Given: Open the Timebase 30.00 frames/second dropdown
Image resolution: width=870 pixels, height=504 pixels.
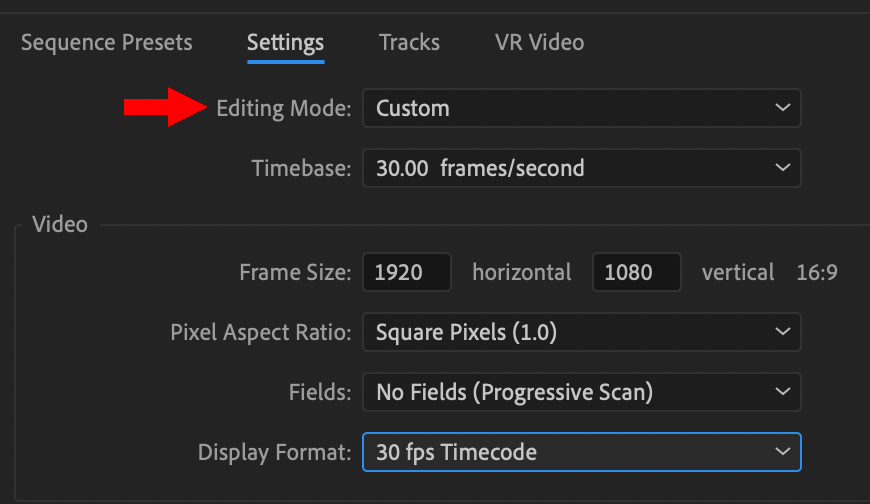Looking at the screenshot, I should (x=581, y=168).
